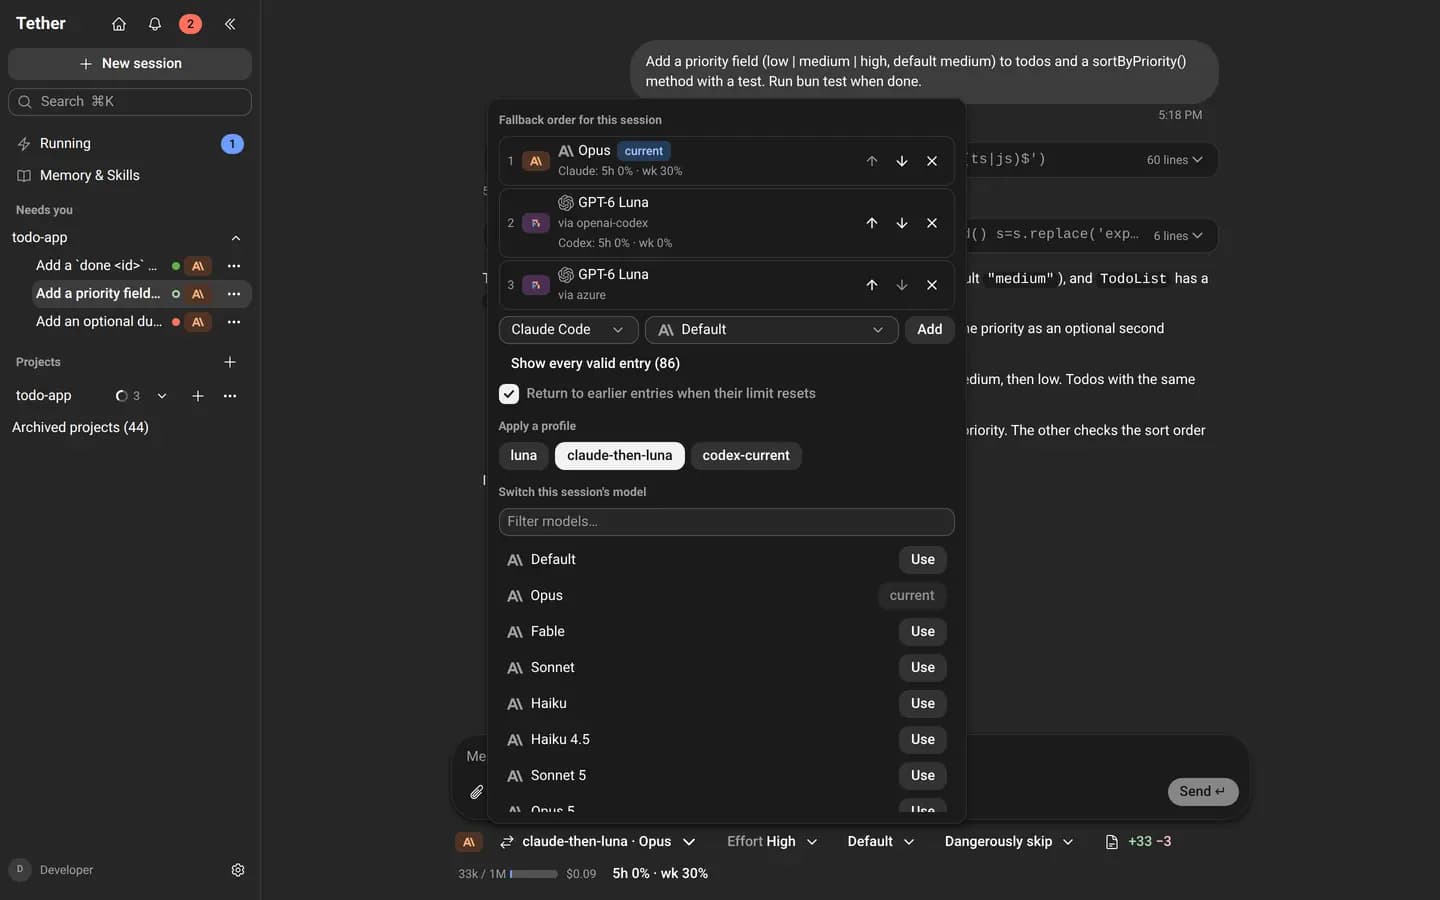Move GPT-6 Luna via openai-codex up
The width and height of the screenshot is (1440, 900).
point(872,223)
